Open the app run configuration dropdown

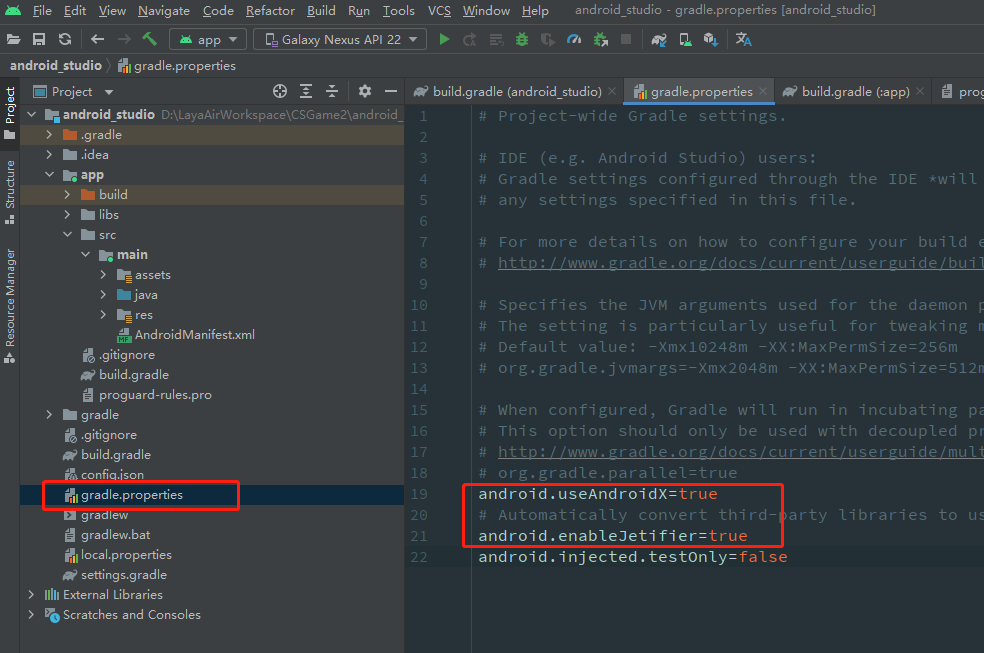click(208, 40)
